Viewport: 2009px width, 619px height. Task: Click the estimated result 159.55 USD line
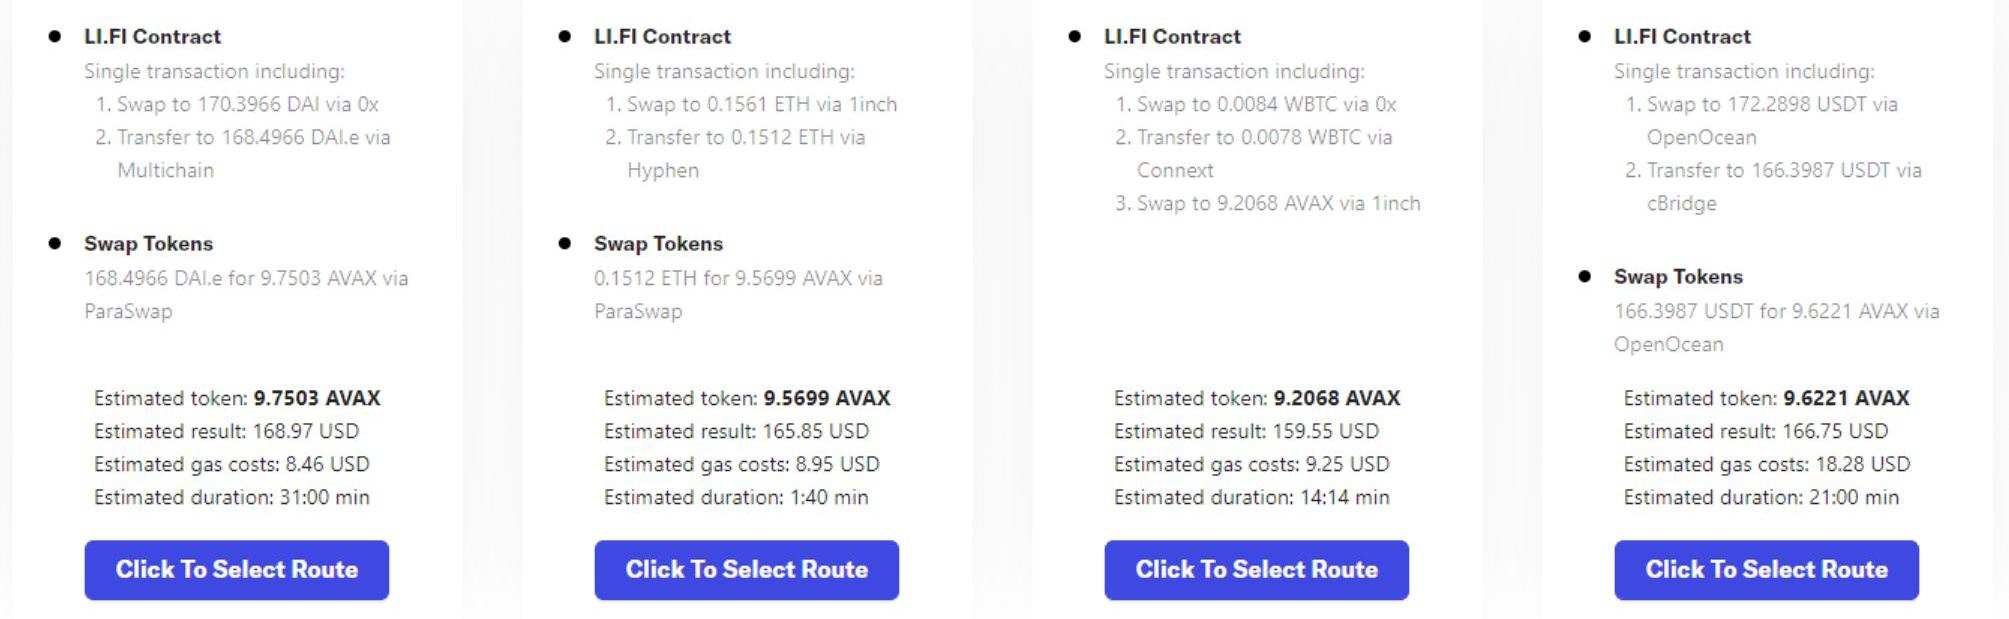tap(1246, 431)
